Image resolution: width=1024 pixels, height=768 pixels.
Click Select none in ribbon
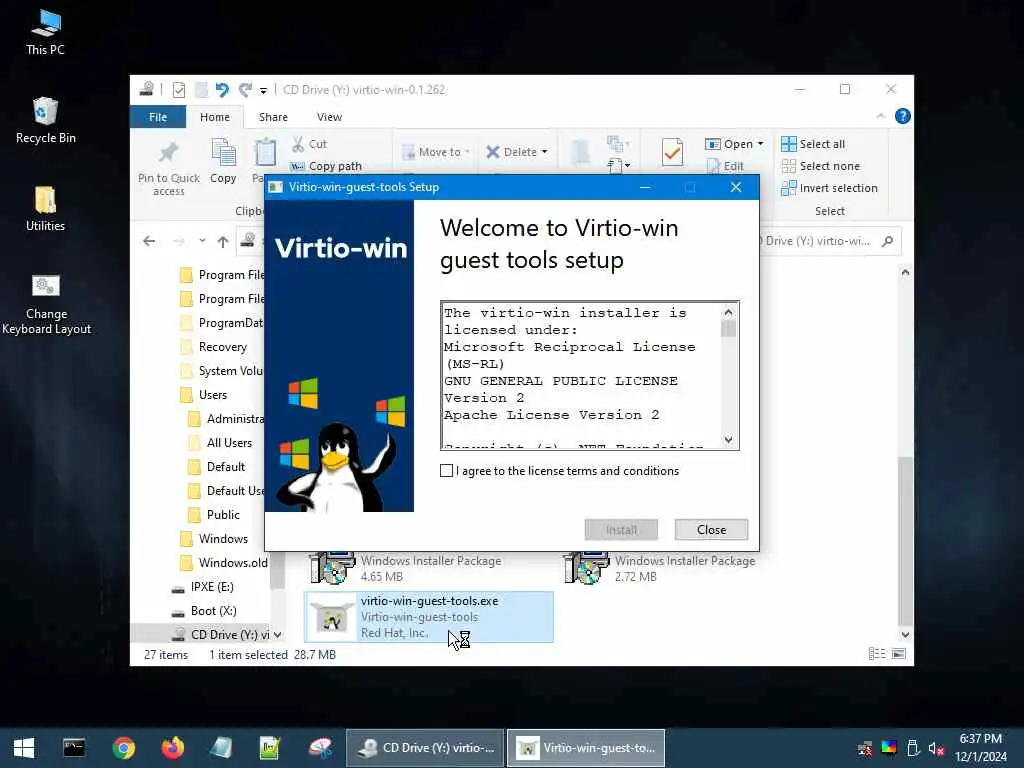820,166
